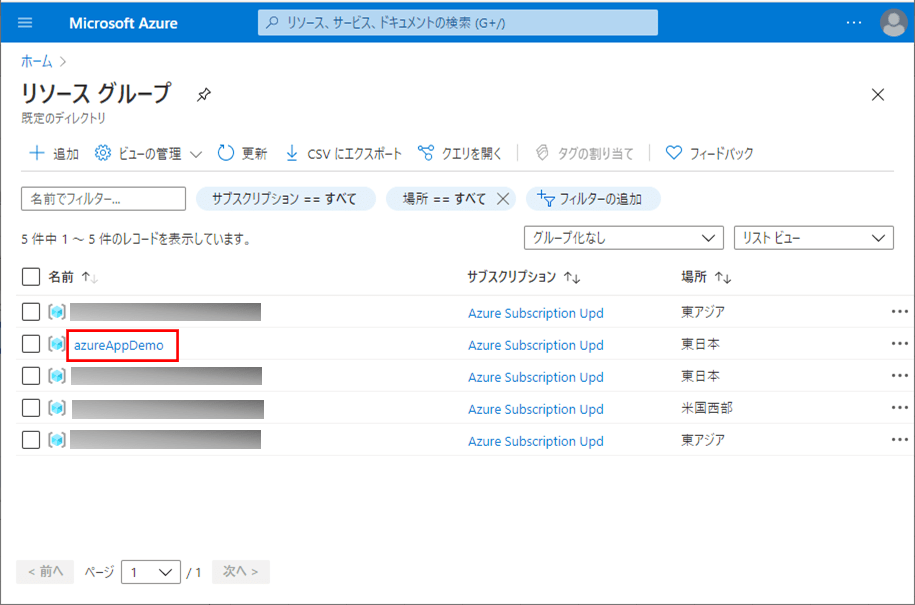The width and height of the screenshot is (915, 605).
Task: Open the page number dropdown
Action: [150, 572]
